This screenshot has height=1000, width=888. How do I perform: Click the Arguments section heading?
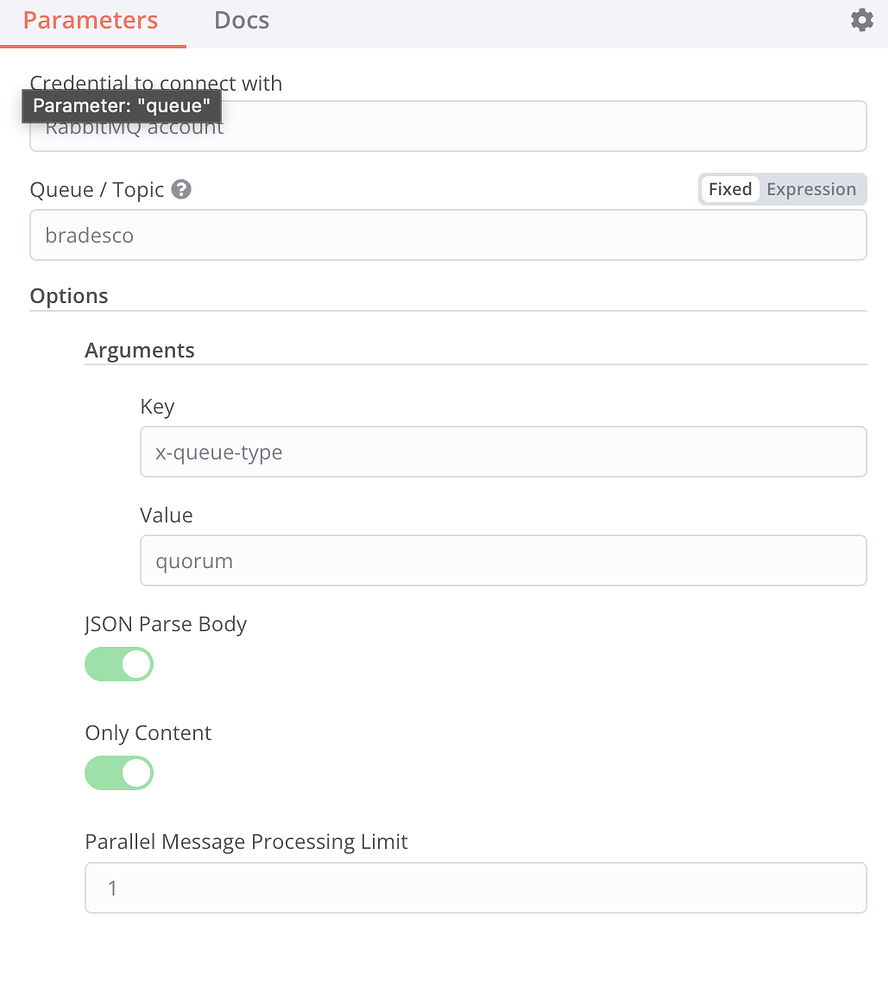pos(139,350)
